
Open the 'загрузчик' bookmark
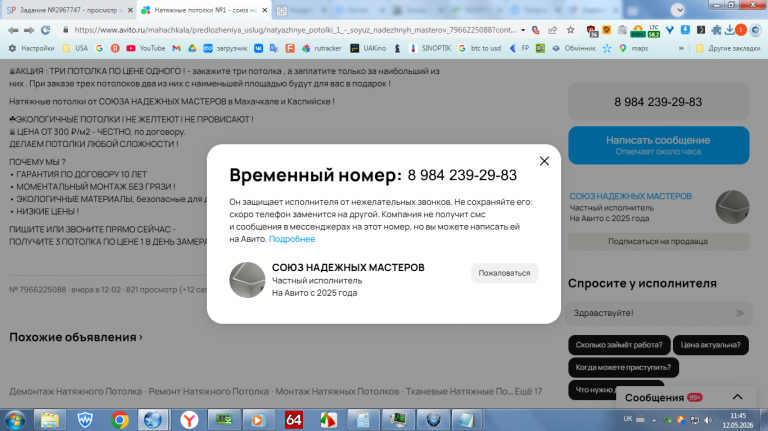(225, 48)
